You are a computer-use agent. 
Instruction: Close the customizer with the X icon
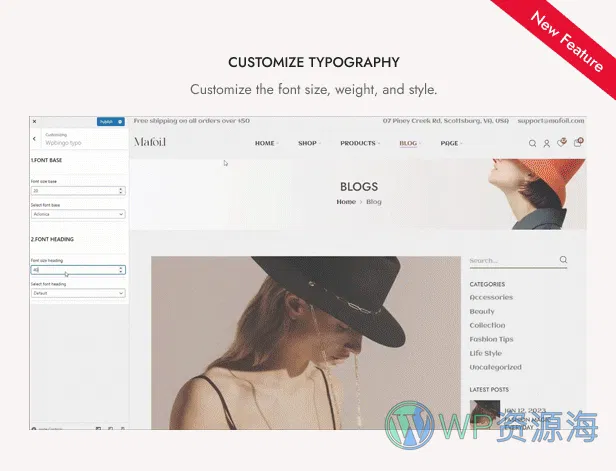(x=35, y=121)
